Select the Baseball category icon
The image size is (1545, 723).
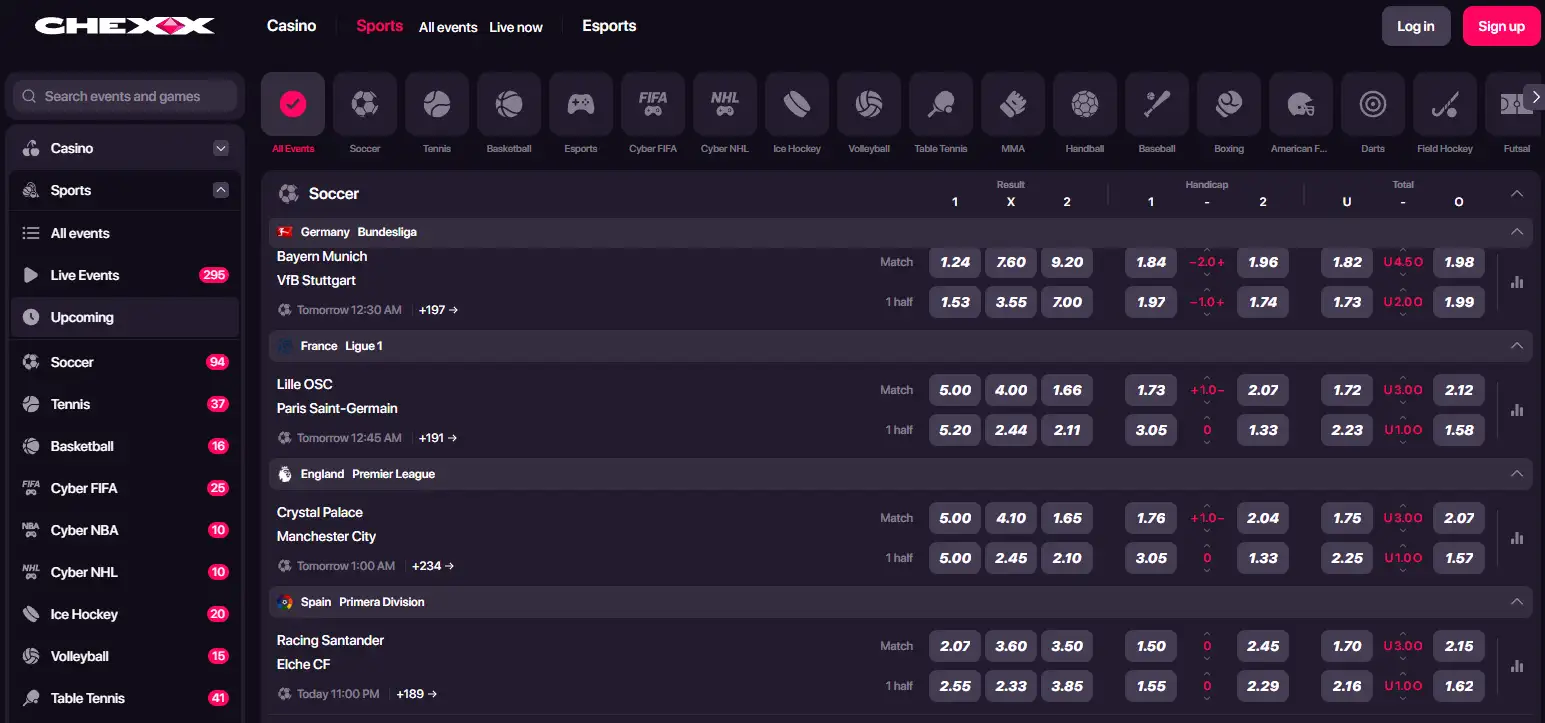pyautogui.click(x=1157, y=104)
